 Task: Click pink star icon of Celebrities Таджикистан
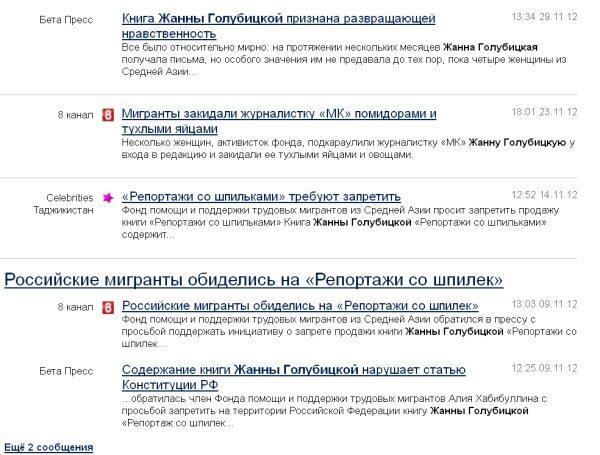pyautogui.click(x=108, y=198)
